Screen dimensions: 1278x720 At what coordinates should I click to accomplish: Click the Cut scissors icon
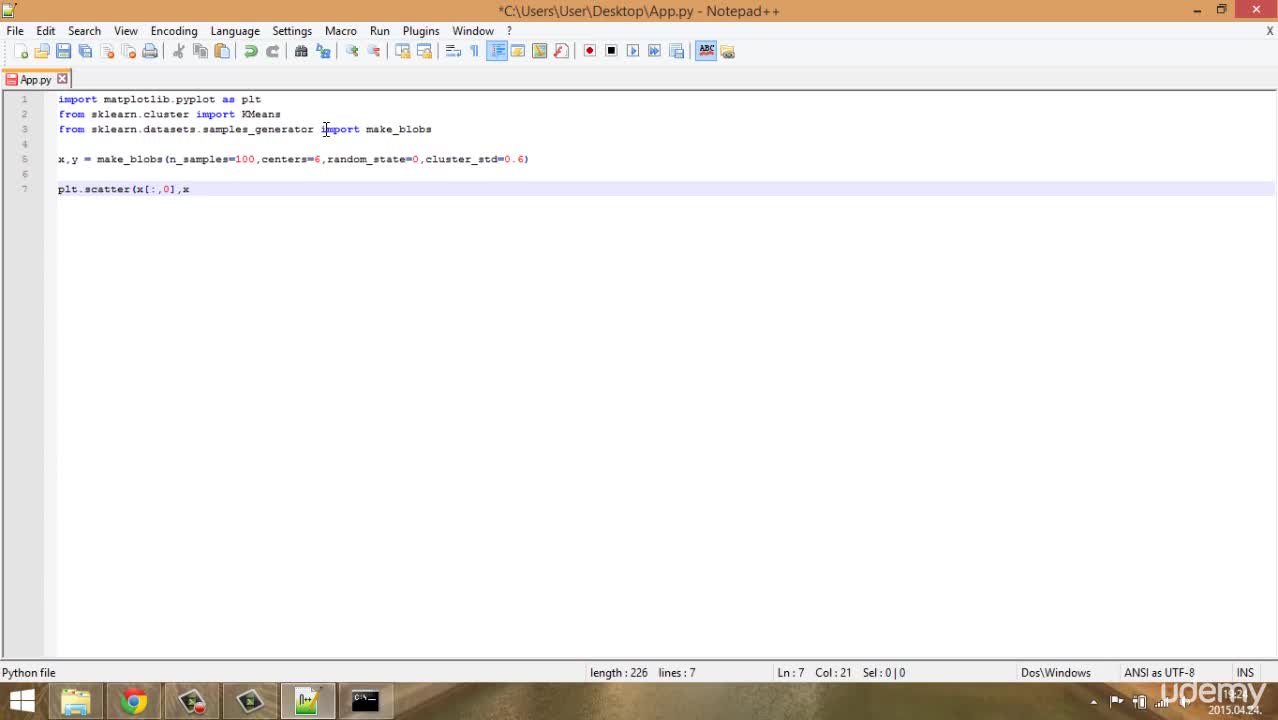pos(178,51)
